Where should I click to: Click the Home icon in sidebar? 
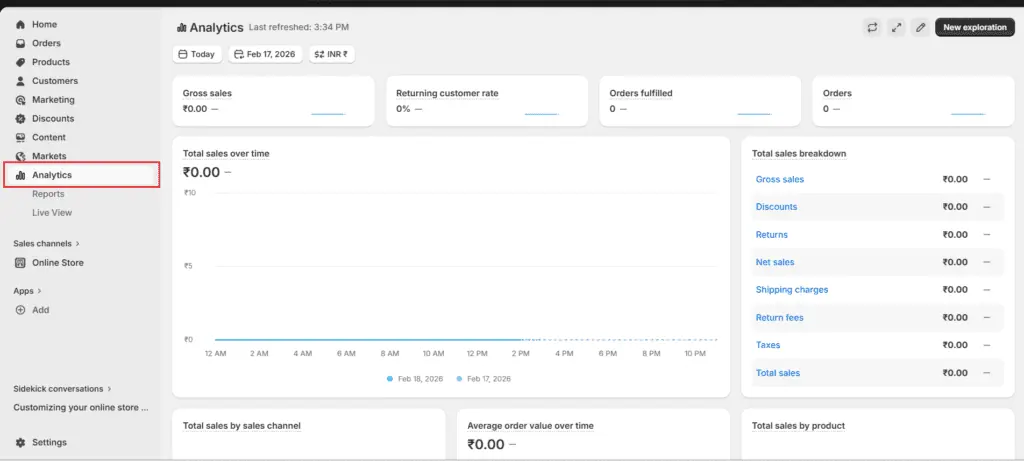pos(20,25)
